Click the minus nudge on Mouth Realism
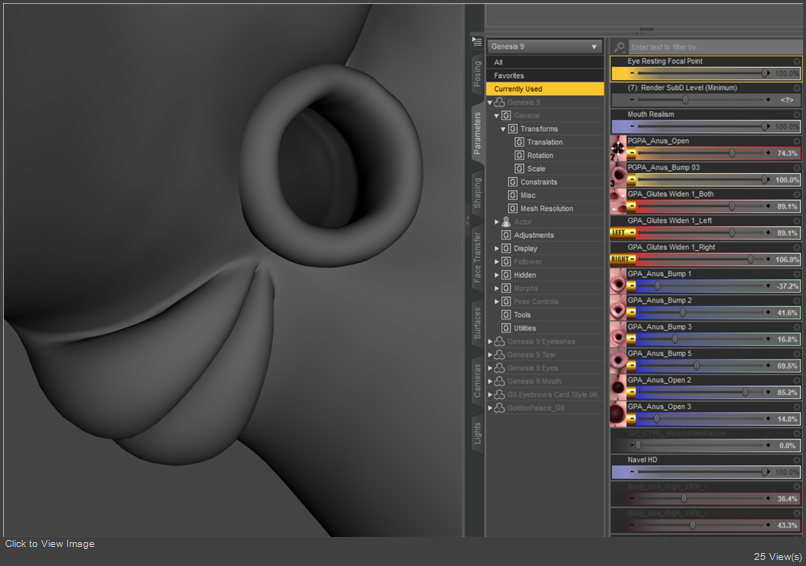This screenshot has width=806, height=566. pyautogui.click(x=632, y=126)
